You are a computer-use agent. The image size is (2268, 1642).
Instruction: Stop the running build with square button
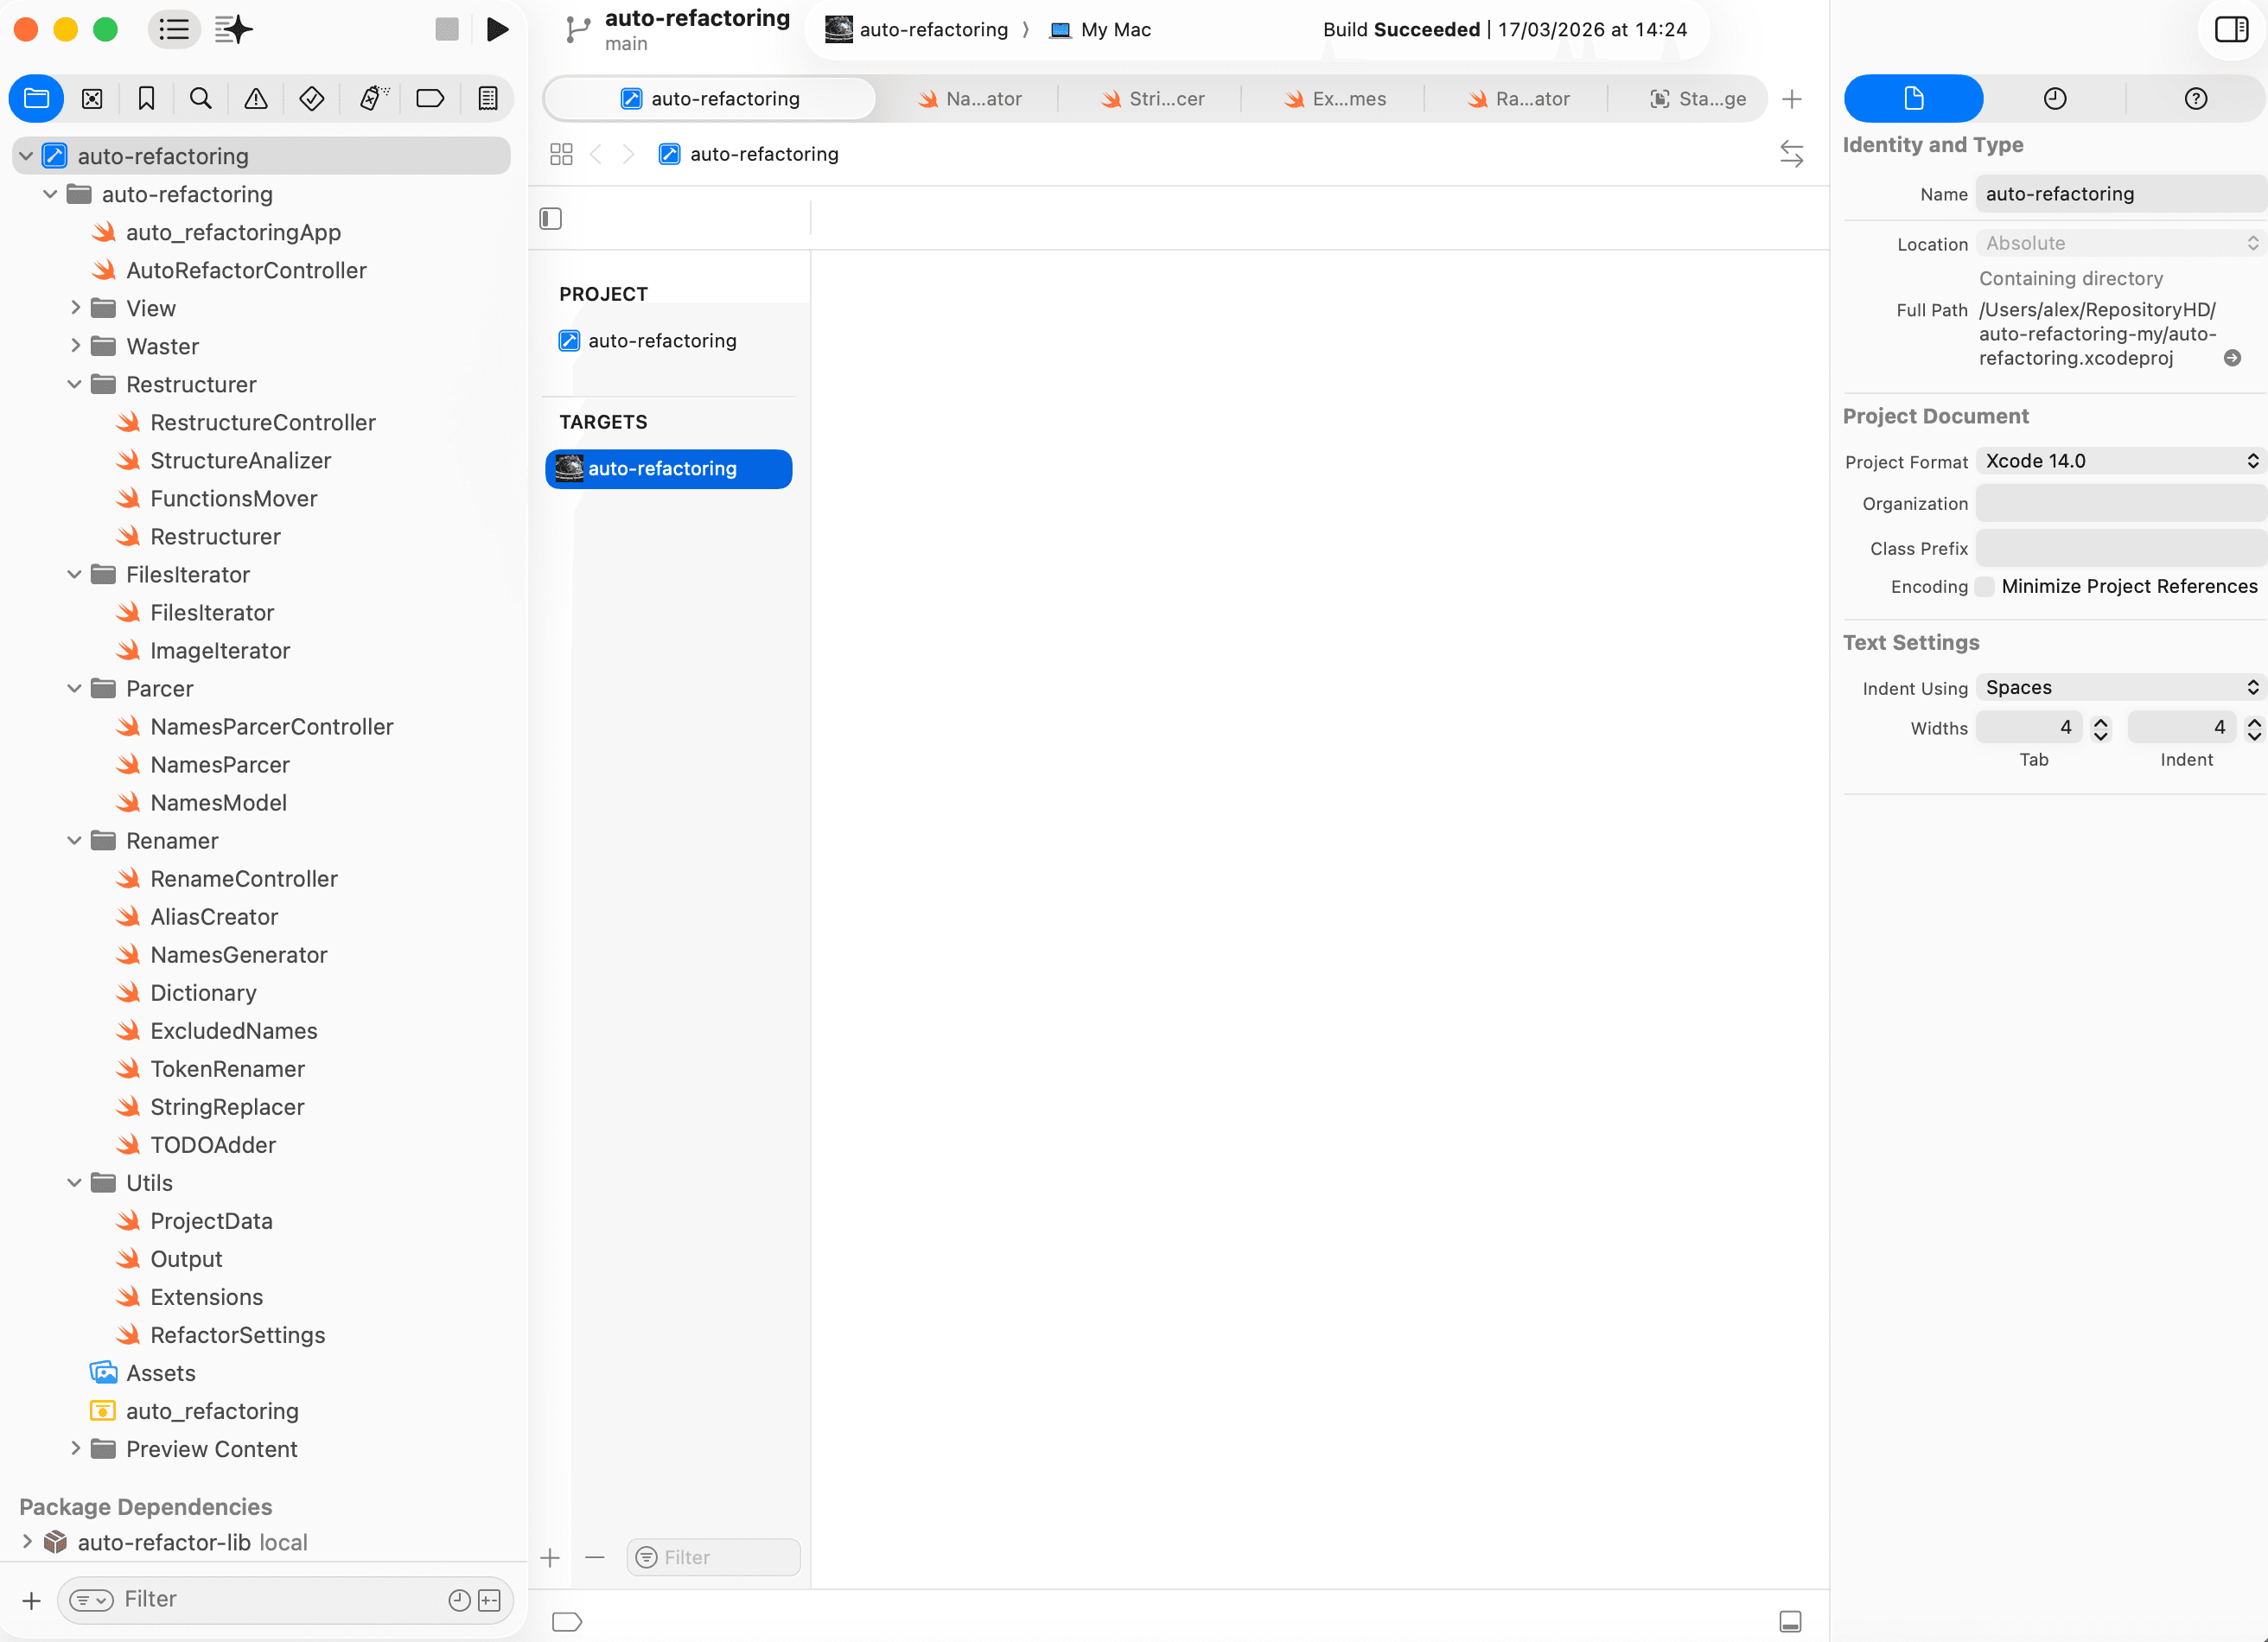click(x=447, y=29)
